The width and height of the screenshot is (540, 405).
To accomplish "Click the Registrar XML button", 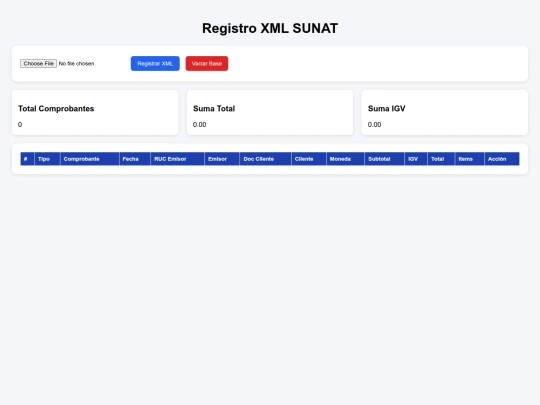I will click(x=155, y=64).
